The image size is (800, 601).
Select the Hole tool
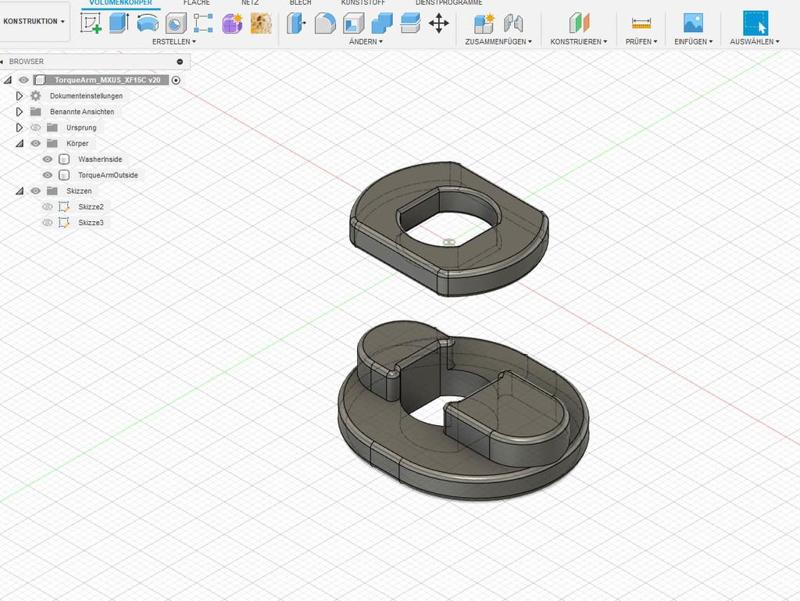click(x=176, y=23)
